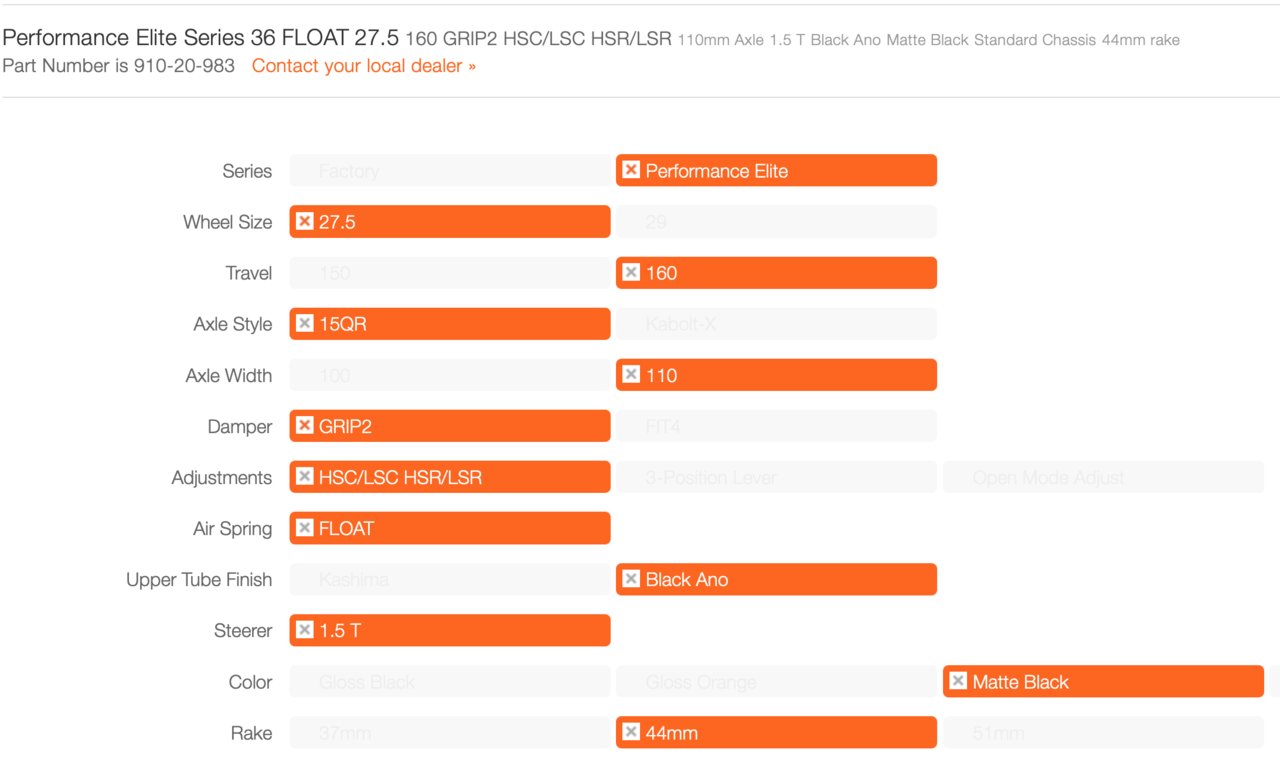Pick the Gloss Black color option
Viewport: 1280px width, 783px height.
click(450, 681)
